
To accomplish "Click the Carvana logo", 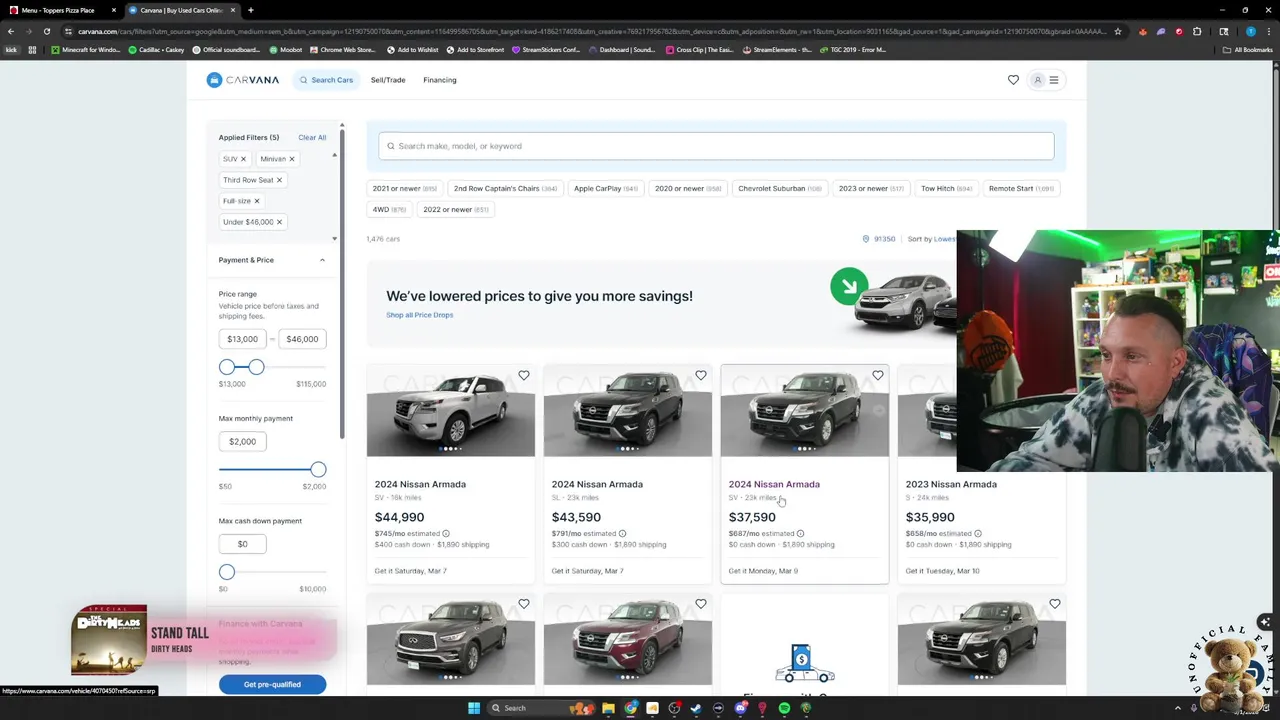I will pyautogui.click(x=243, y=80).
